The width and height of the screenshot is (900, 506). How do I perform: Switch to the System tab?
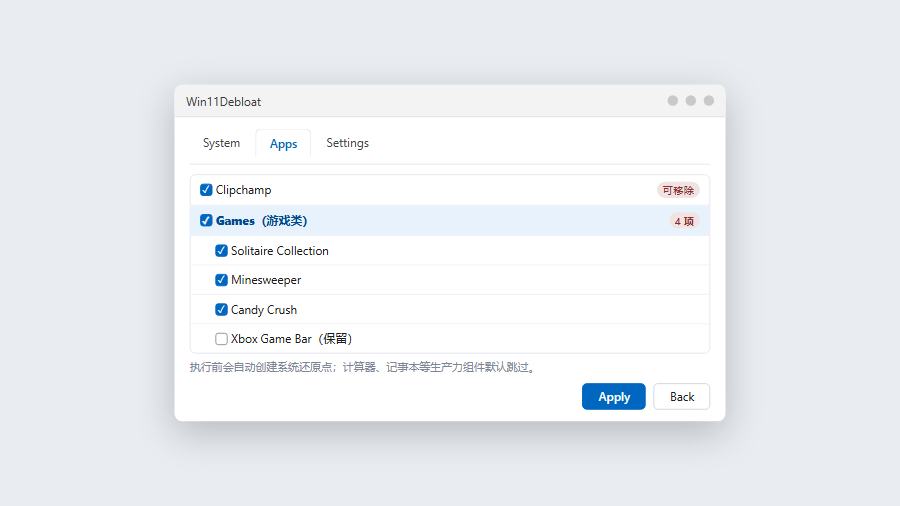click(x=221, y=143)
